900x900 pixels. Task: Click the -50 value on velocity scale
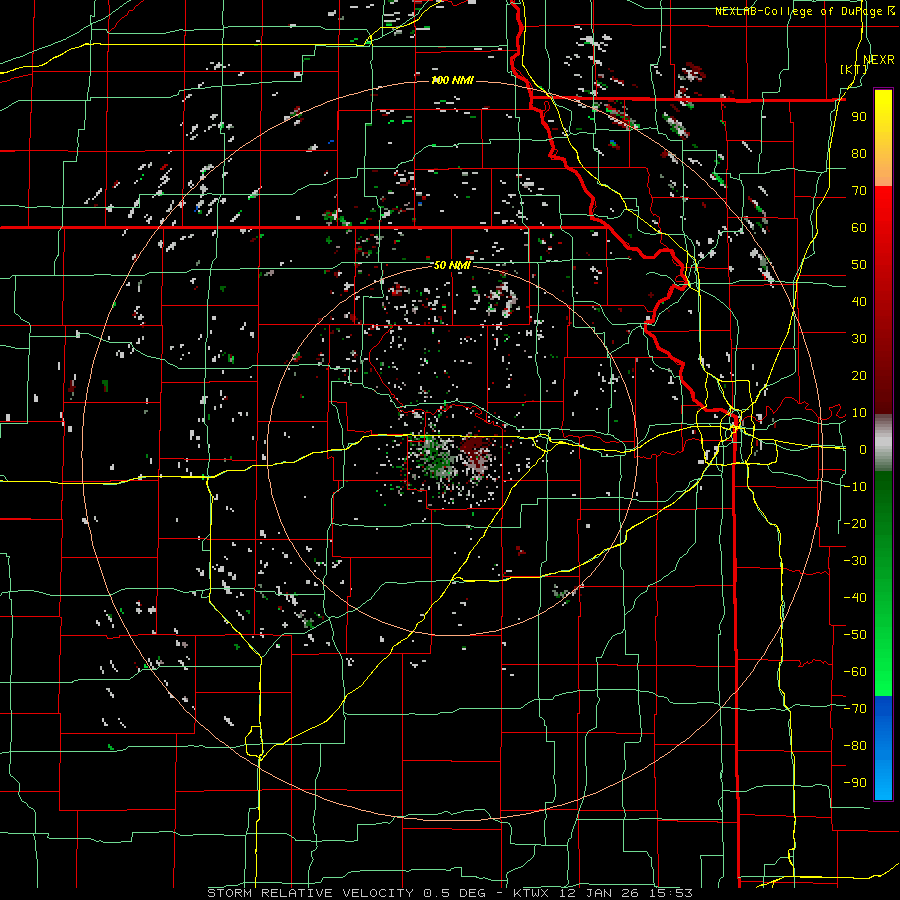855,635
